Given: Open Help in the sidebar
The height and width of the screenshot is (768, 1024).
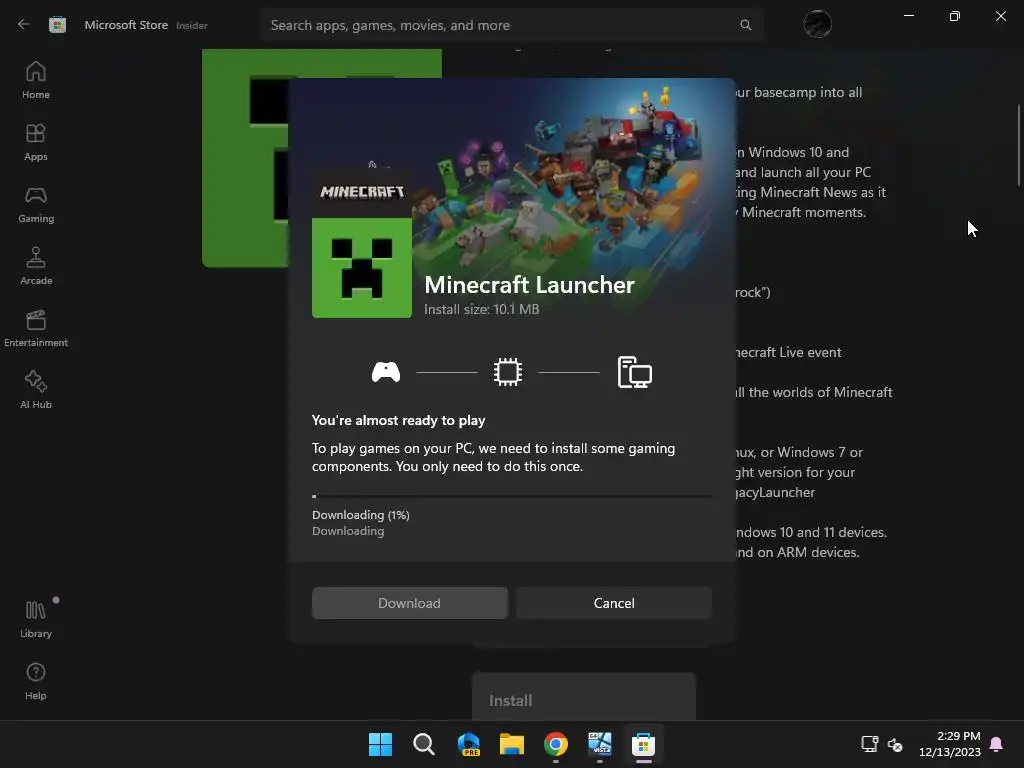Looking at the screenshot, I should pos(36,681).
